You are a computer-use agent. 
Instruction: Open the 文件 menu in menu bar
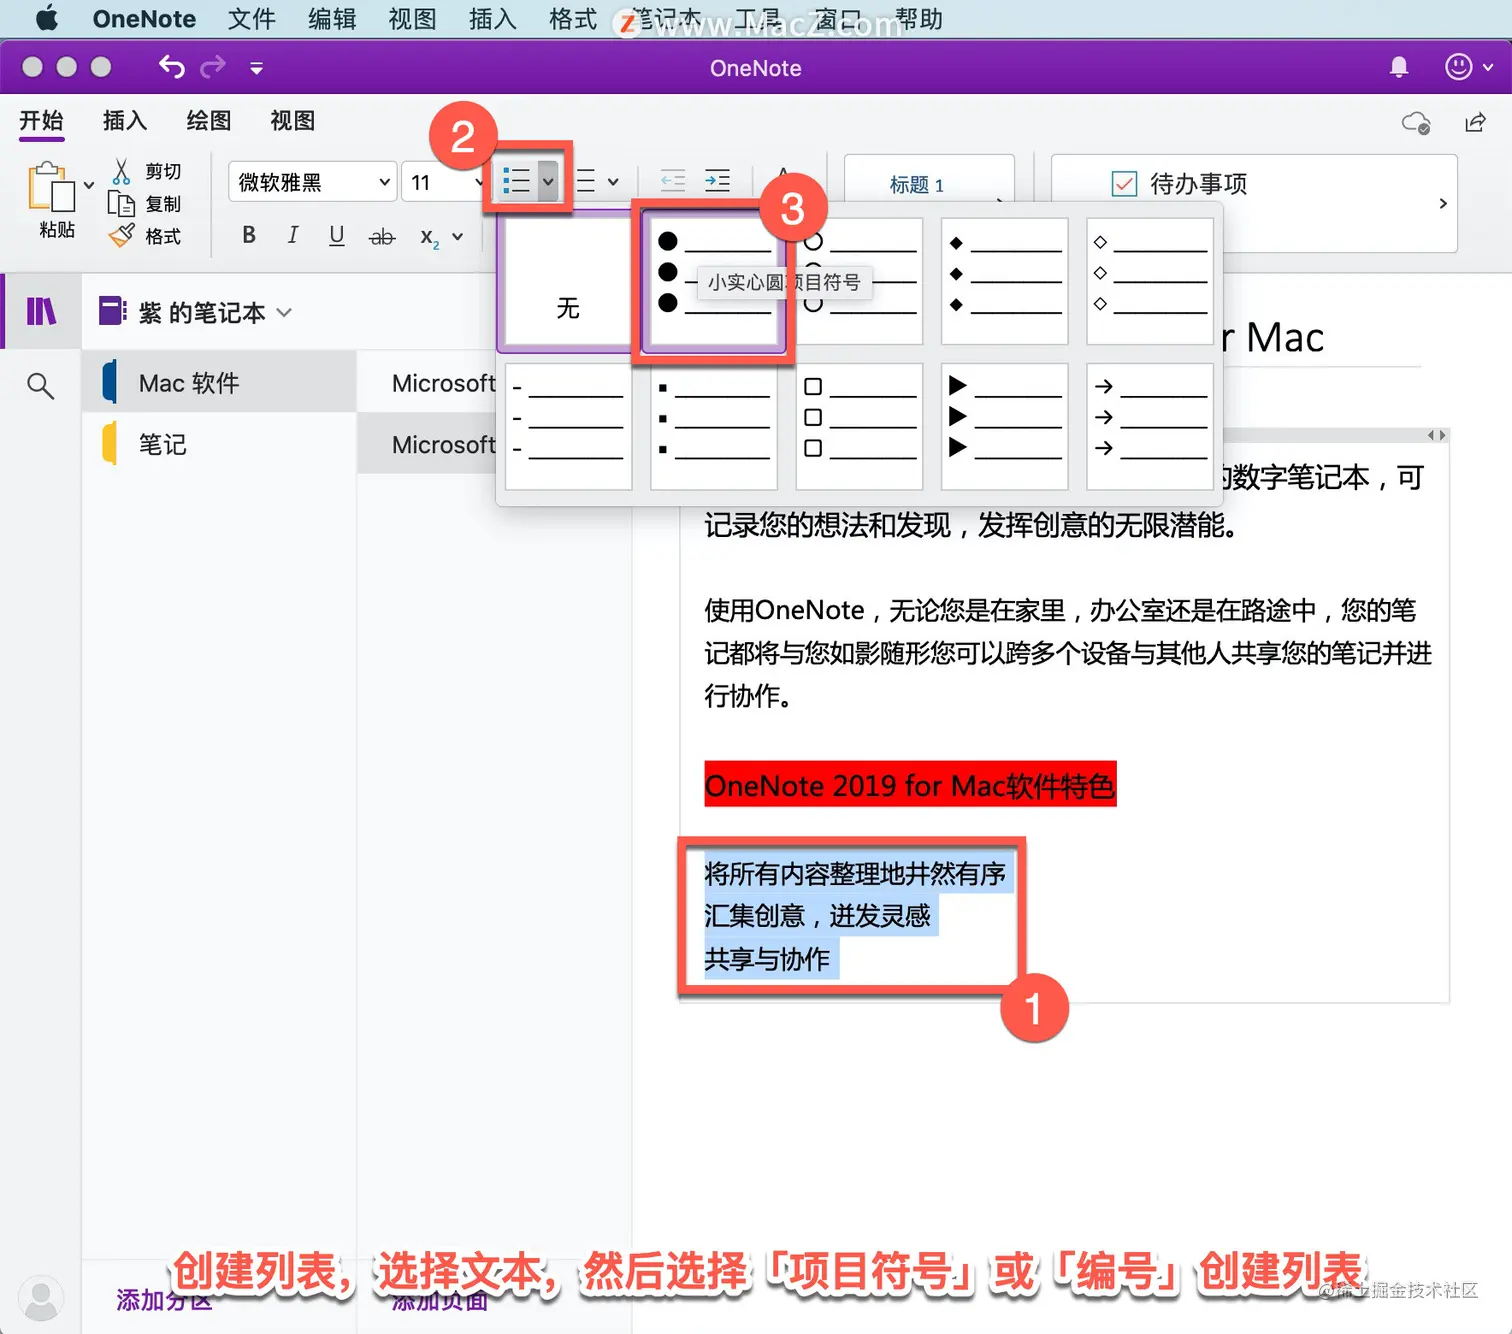click(x=251, y=19)
